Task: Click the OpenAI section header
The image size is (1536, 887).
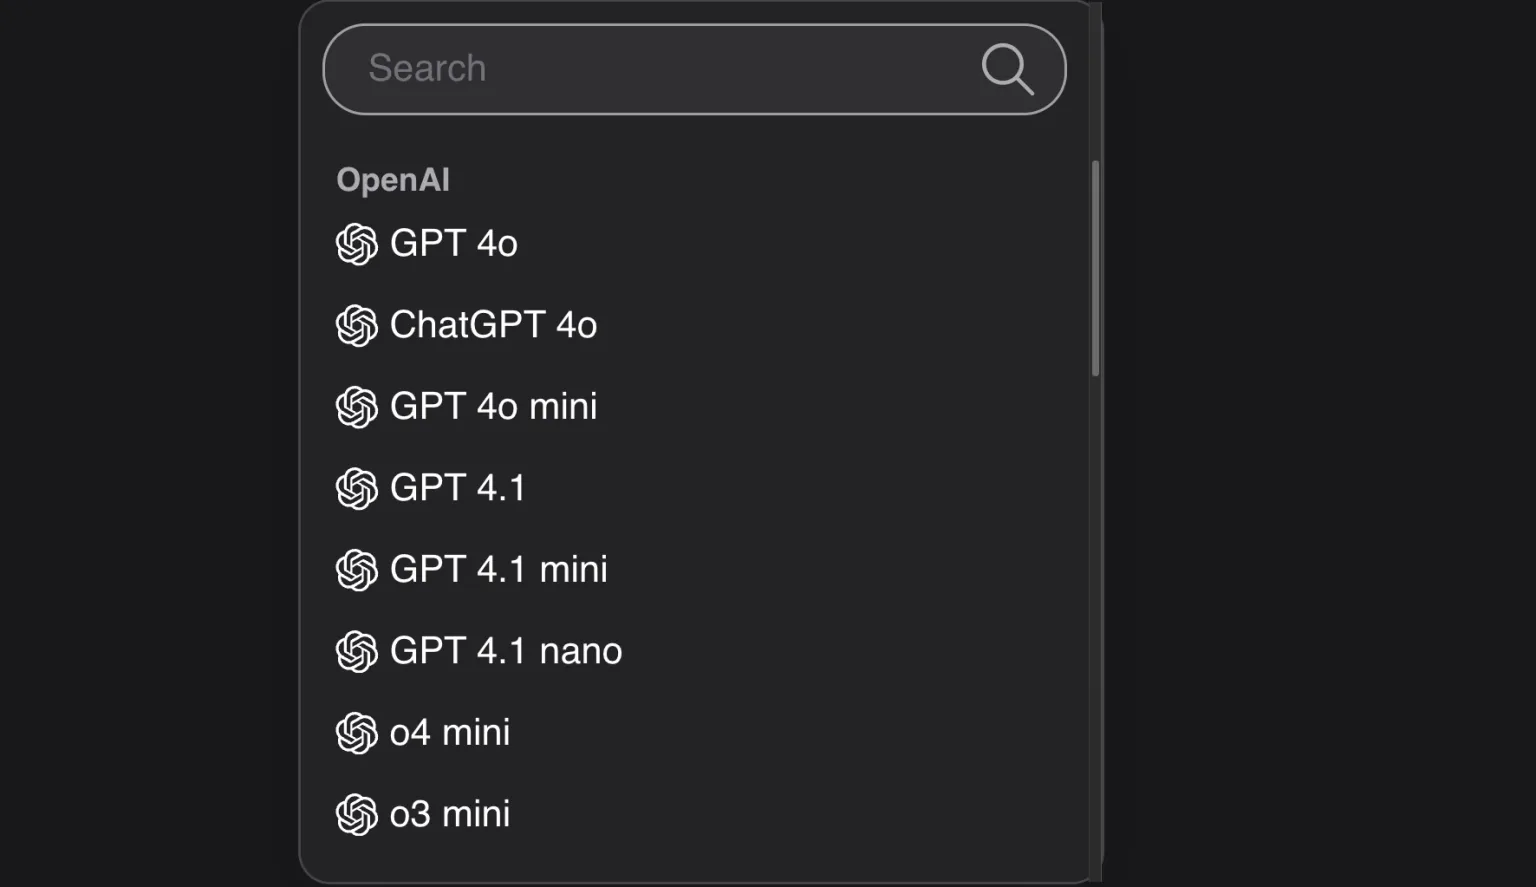Action: point(393,180)
